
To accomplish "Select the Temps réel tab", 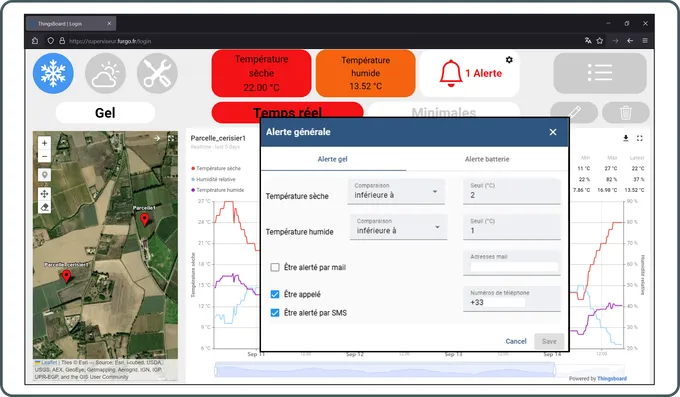I will coord(288,113).
